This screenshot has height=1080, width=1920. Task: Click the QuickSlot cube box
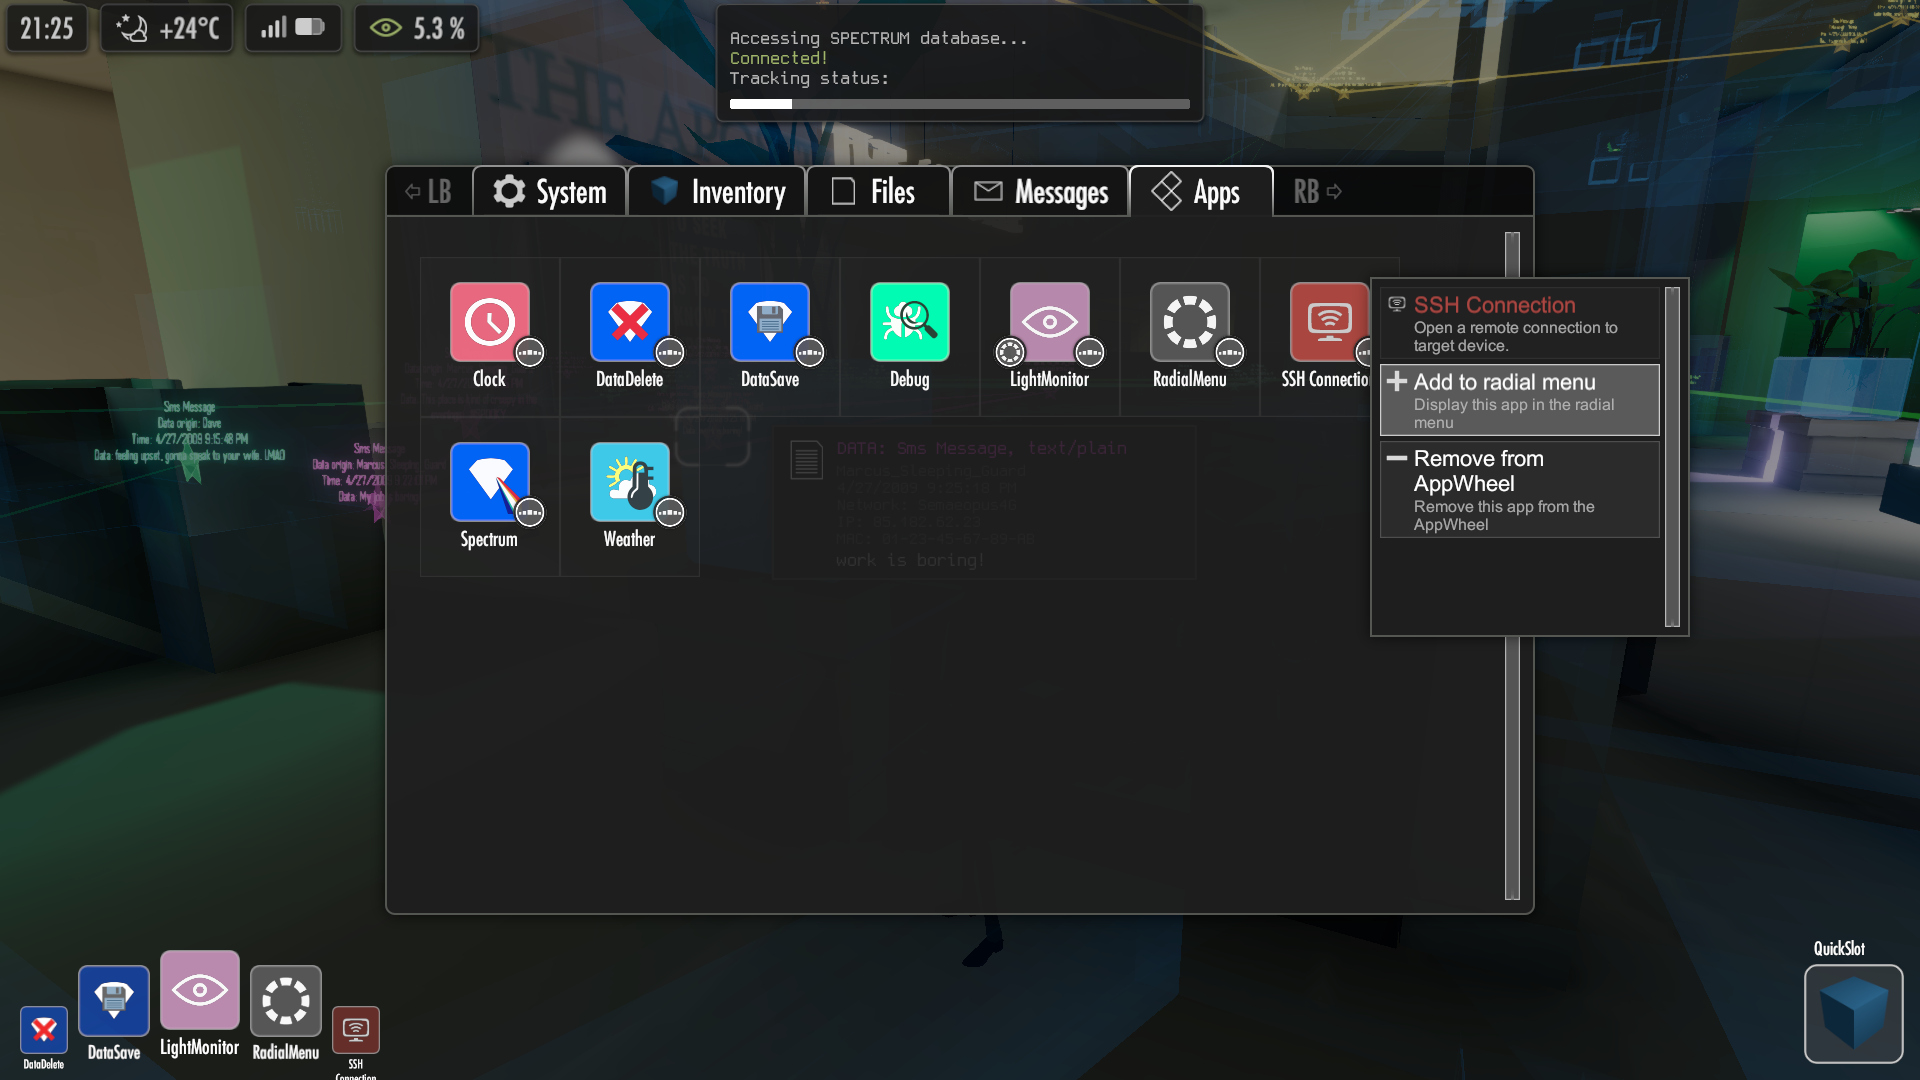coord(1852,1013)
